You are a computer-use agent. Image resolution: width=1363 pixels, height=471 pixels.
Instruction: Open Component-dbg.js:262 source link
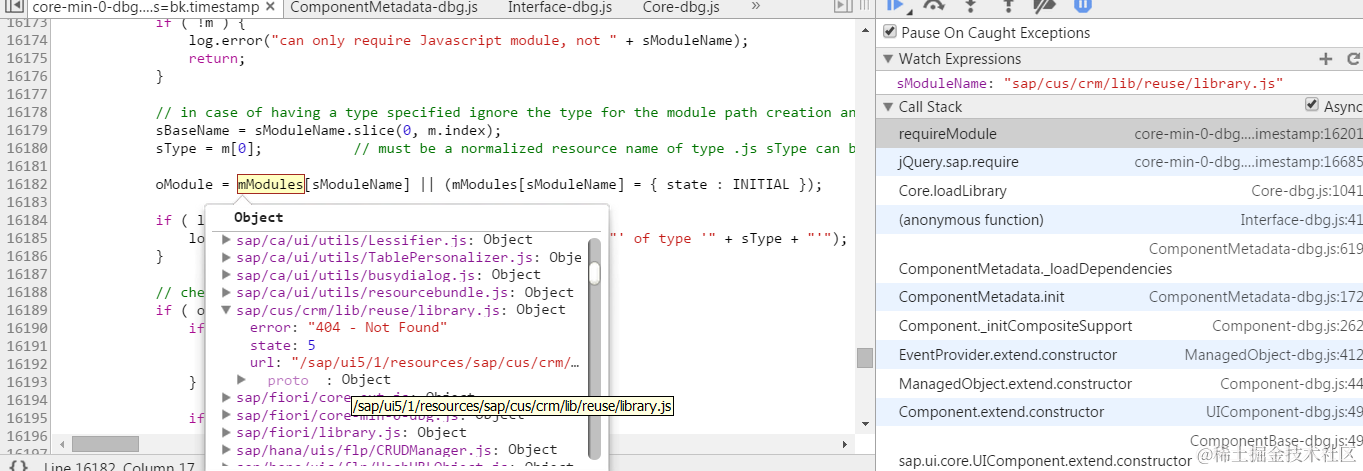click(1287, 326)
